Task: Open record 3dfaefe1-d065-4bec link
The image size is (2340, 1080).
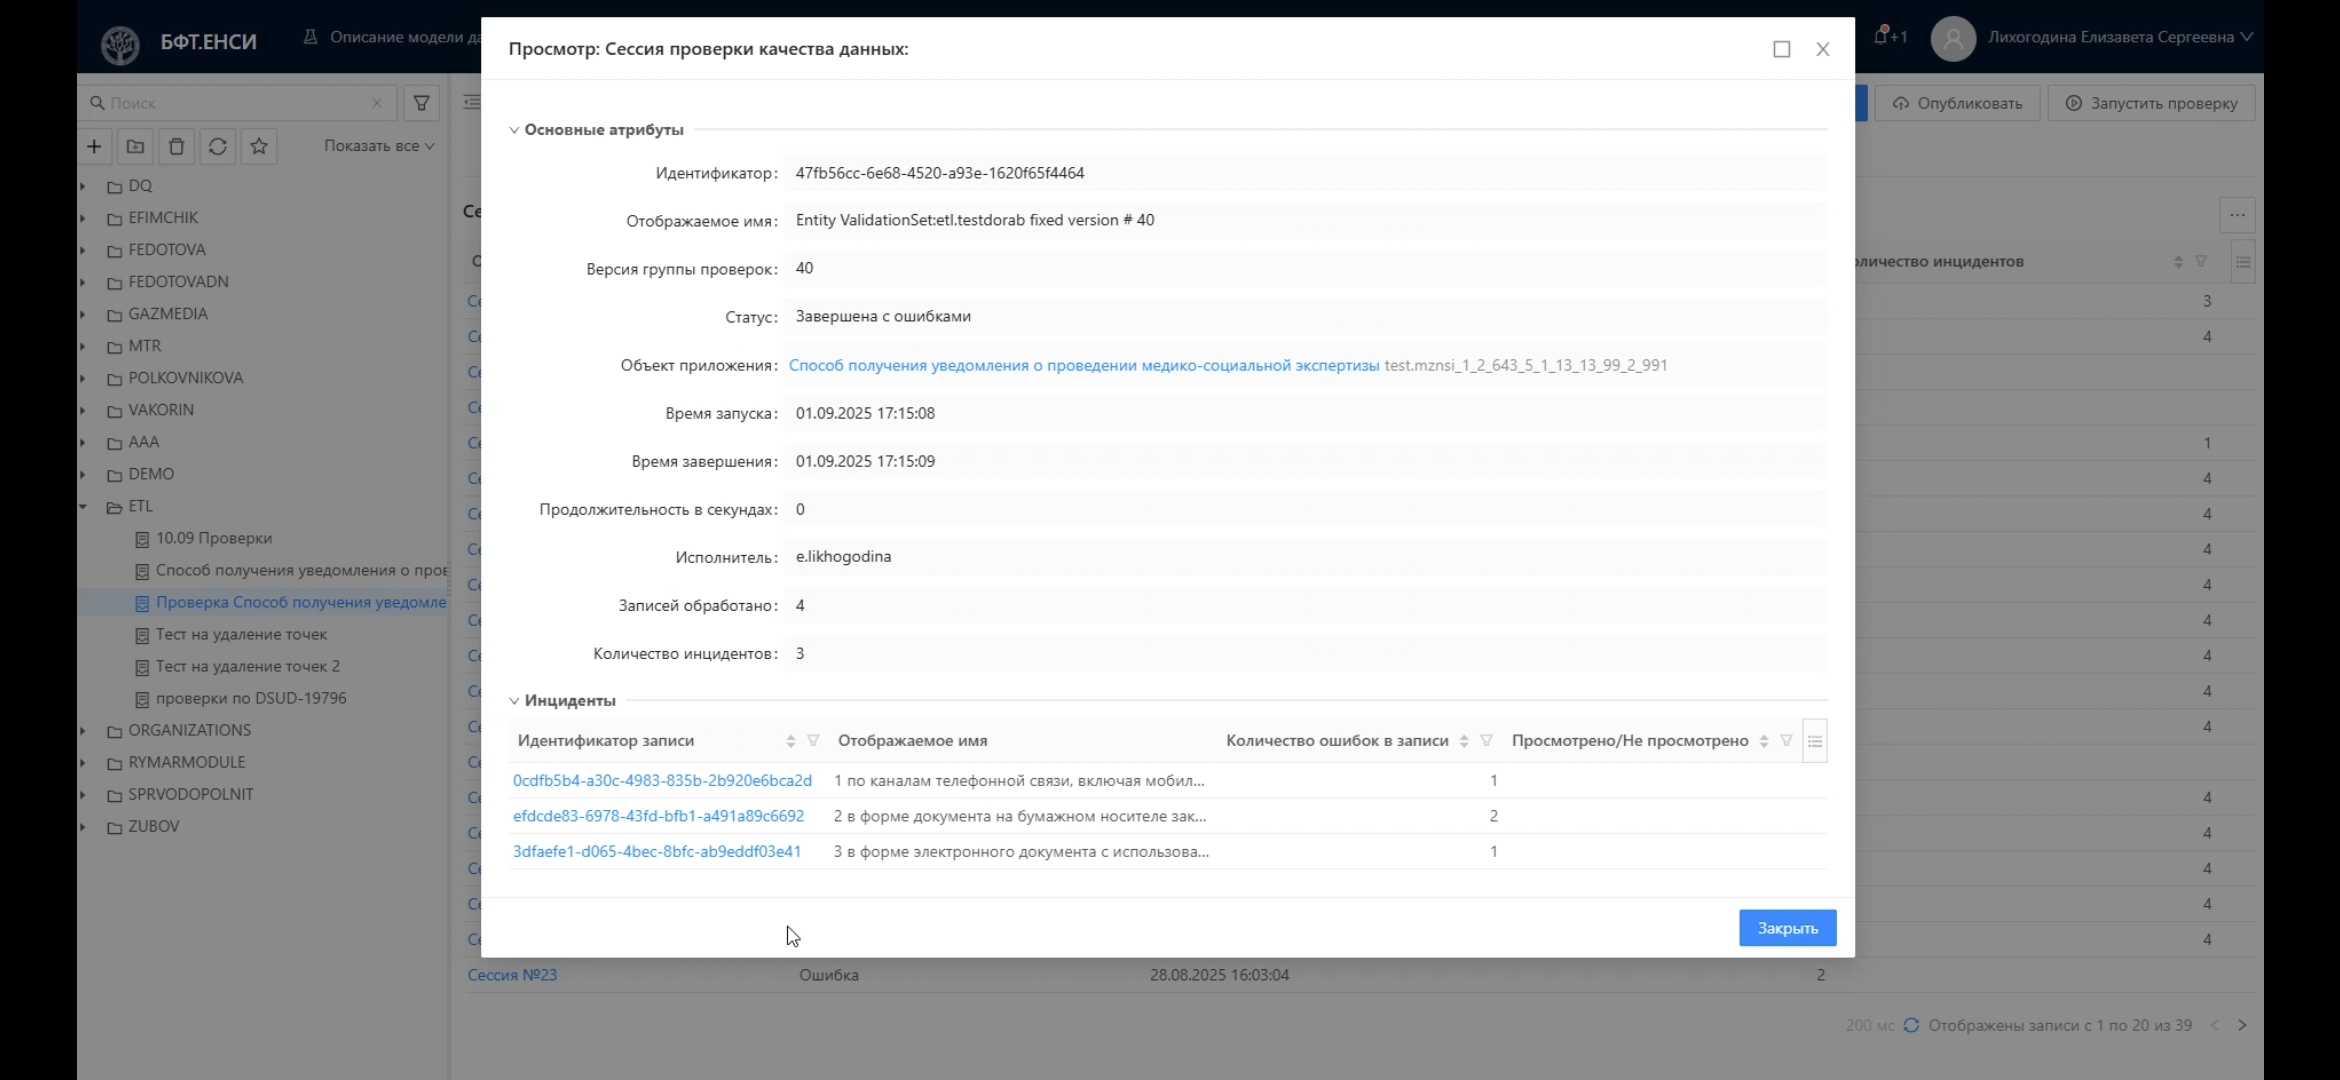Action: click(x=657, y=852)
